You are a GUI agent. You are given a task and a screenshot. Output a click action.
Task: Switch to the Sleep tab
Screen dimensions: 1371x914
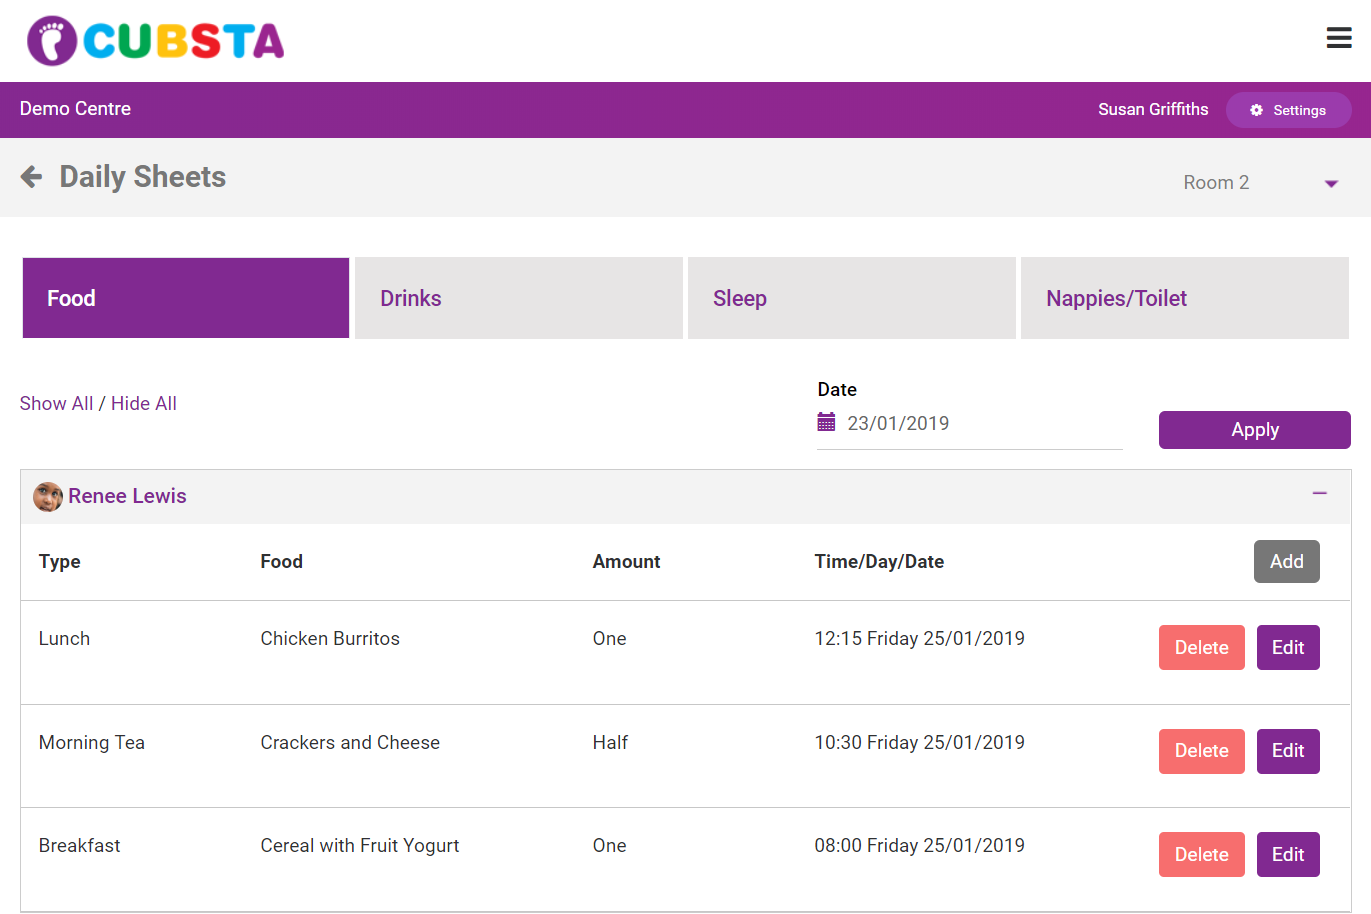pyautogui.click(x=851, y=298)
